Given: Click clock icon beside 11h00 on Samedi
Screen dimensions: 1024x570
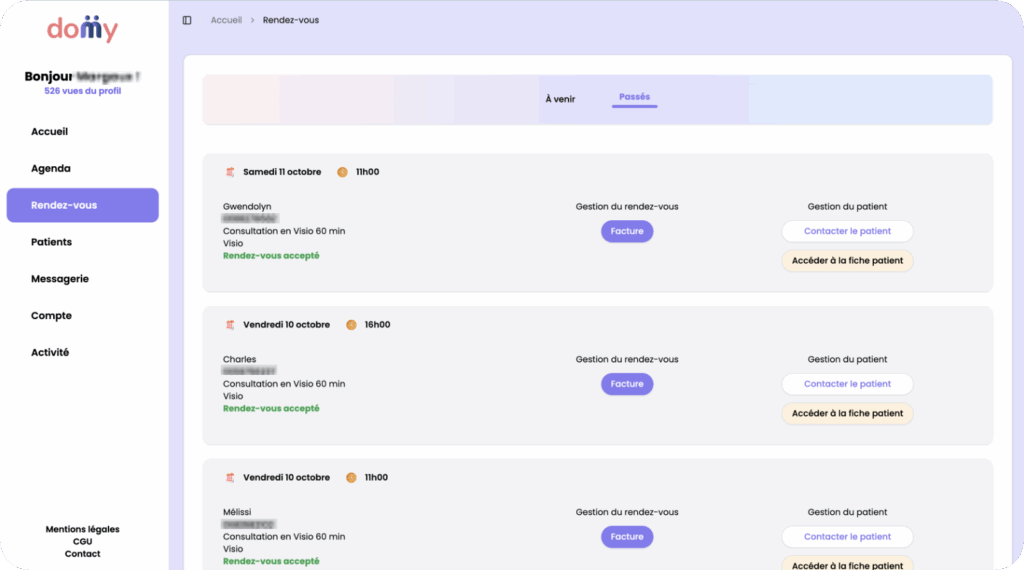Looking at the screenshot, I should (342, 172).
